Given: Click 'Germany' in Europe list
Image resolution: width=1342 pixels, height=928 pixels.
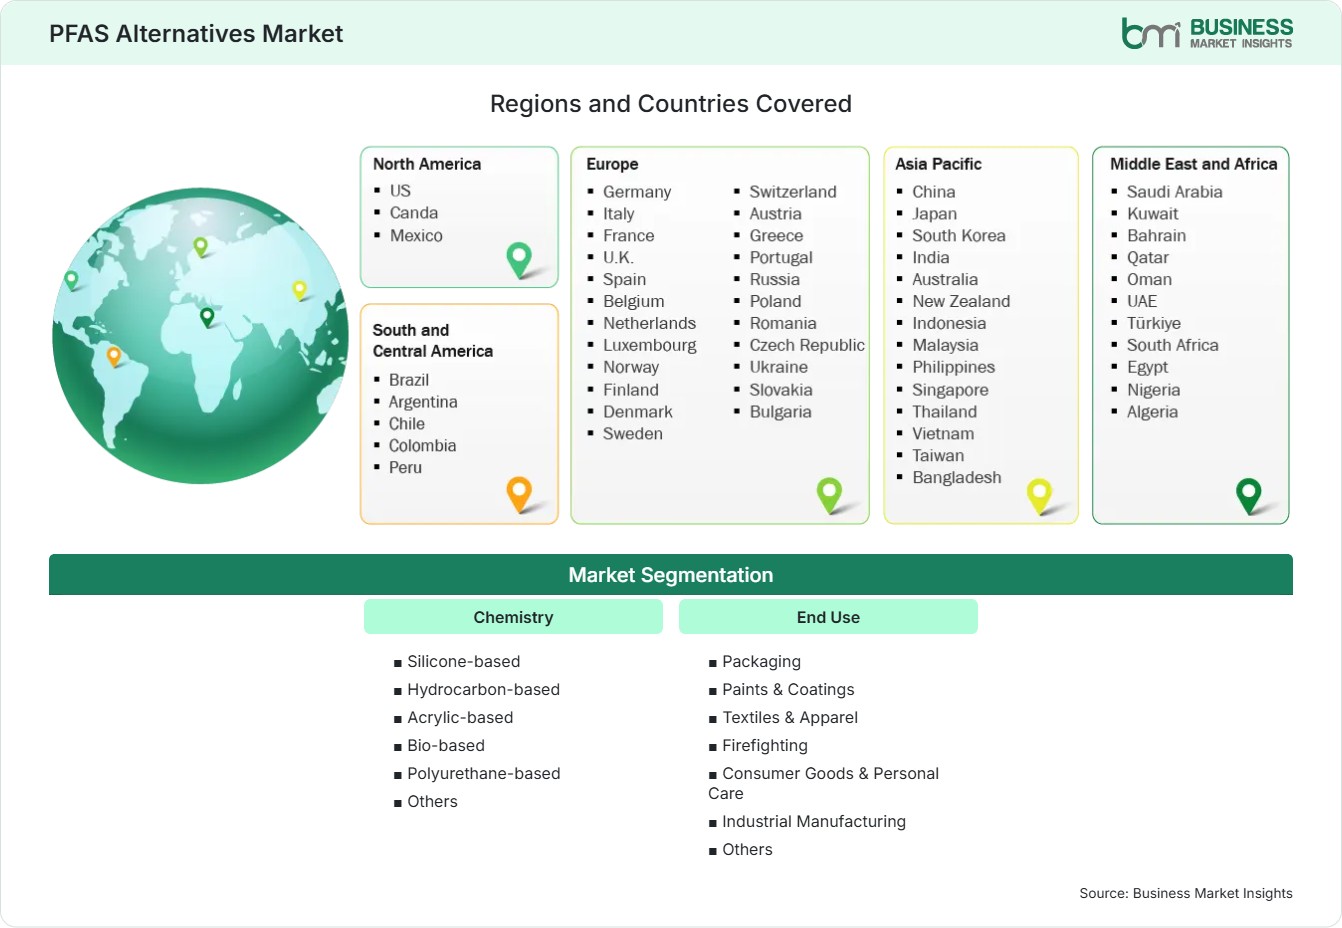Looking at the screenshot, I should (x=637, y=192).
